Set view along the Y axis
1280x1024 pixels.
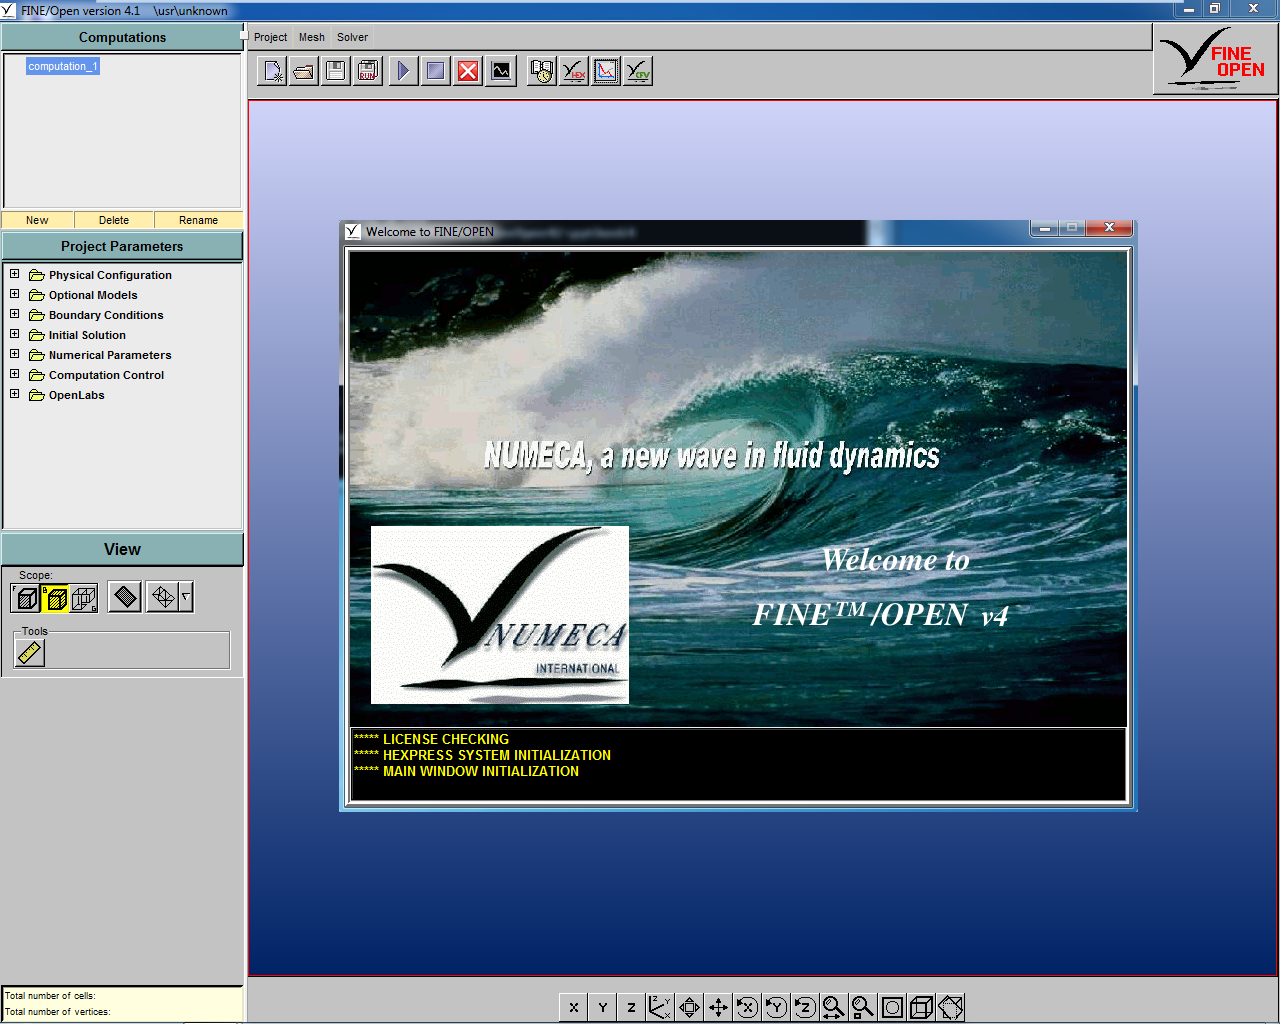pos(603,1007)
